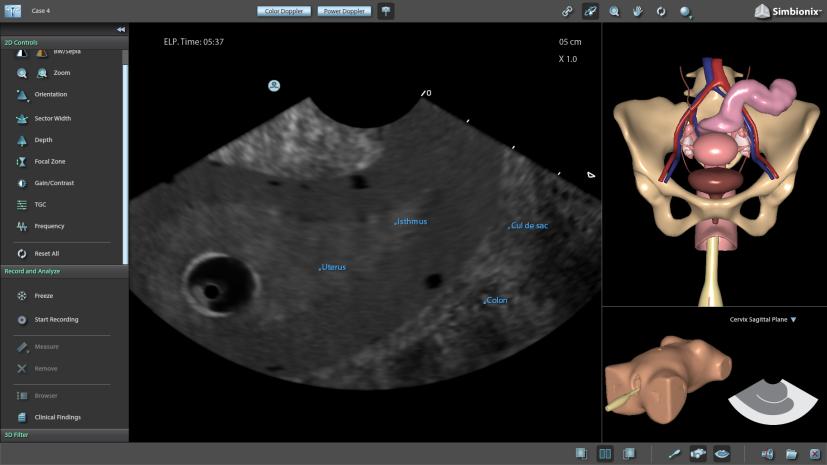This screenshot has height=465, width=827.
Task: Adjust Gain/Contrast setting
Action: [54, 183]
